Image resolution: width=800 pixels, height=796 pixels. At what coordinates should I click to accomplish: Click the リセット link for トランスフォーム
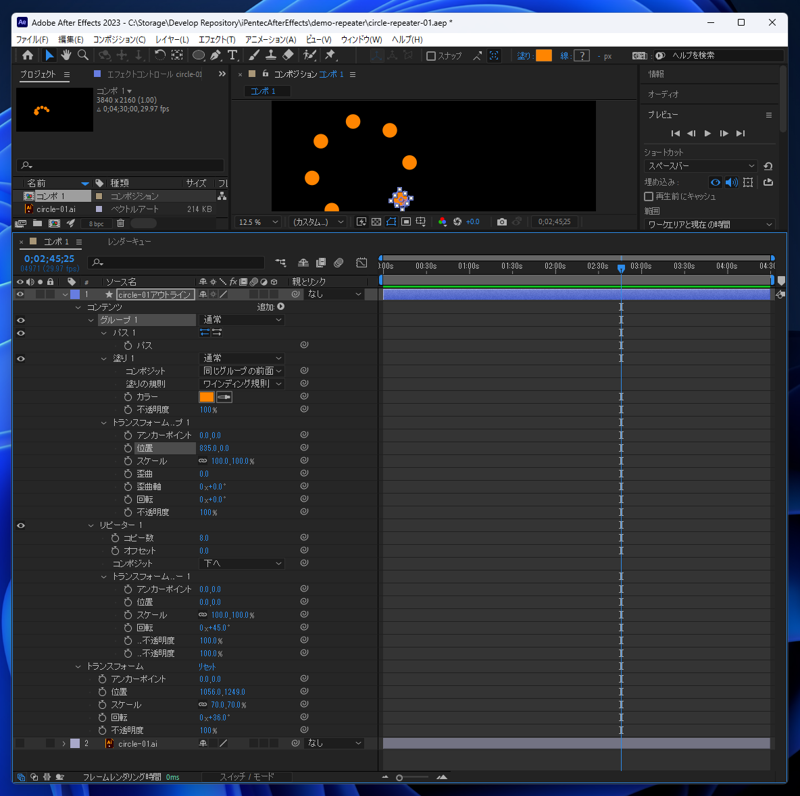[207, 667]
